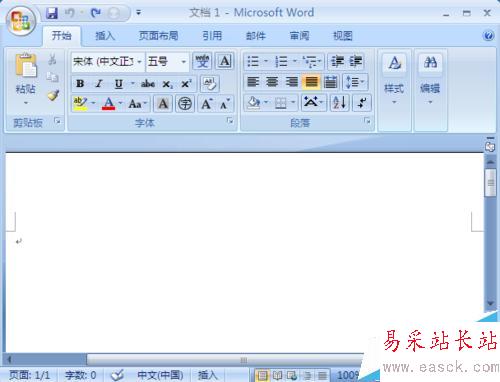This screenshot has width=500, height=382.
Task: Apply red font color
Action: (x=108, y=104)
